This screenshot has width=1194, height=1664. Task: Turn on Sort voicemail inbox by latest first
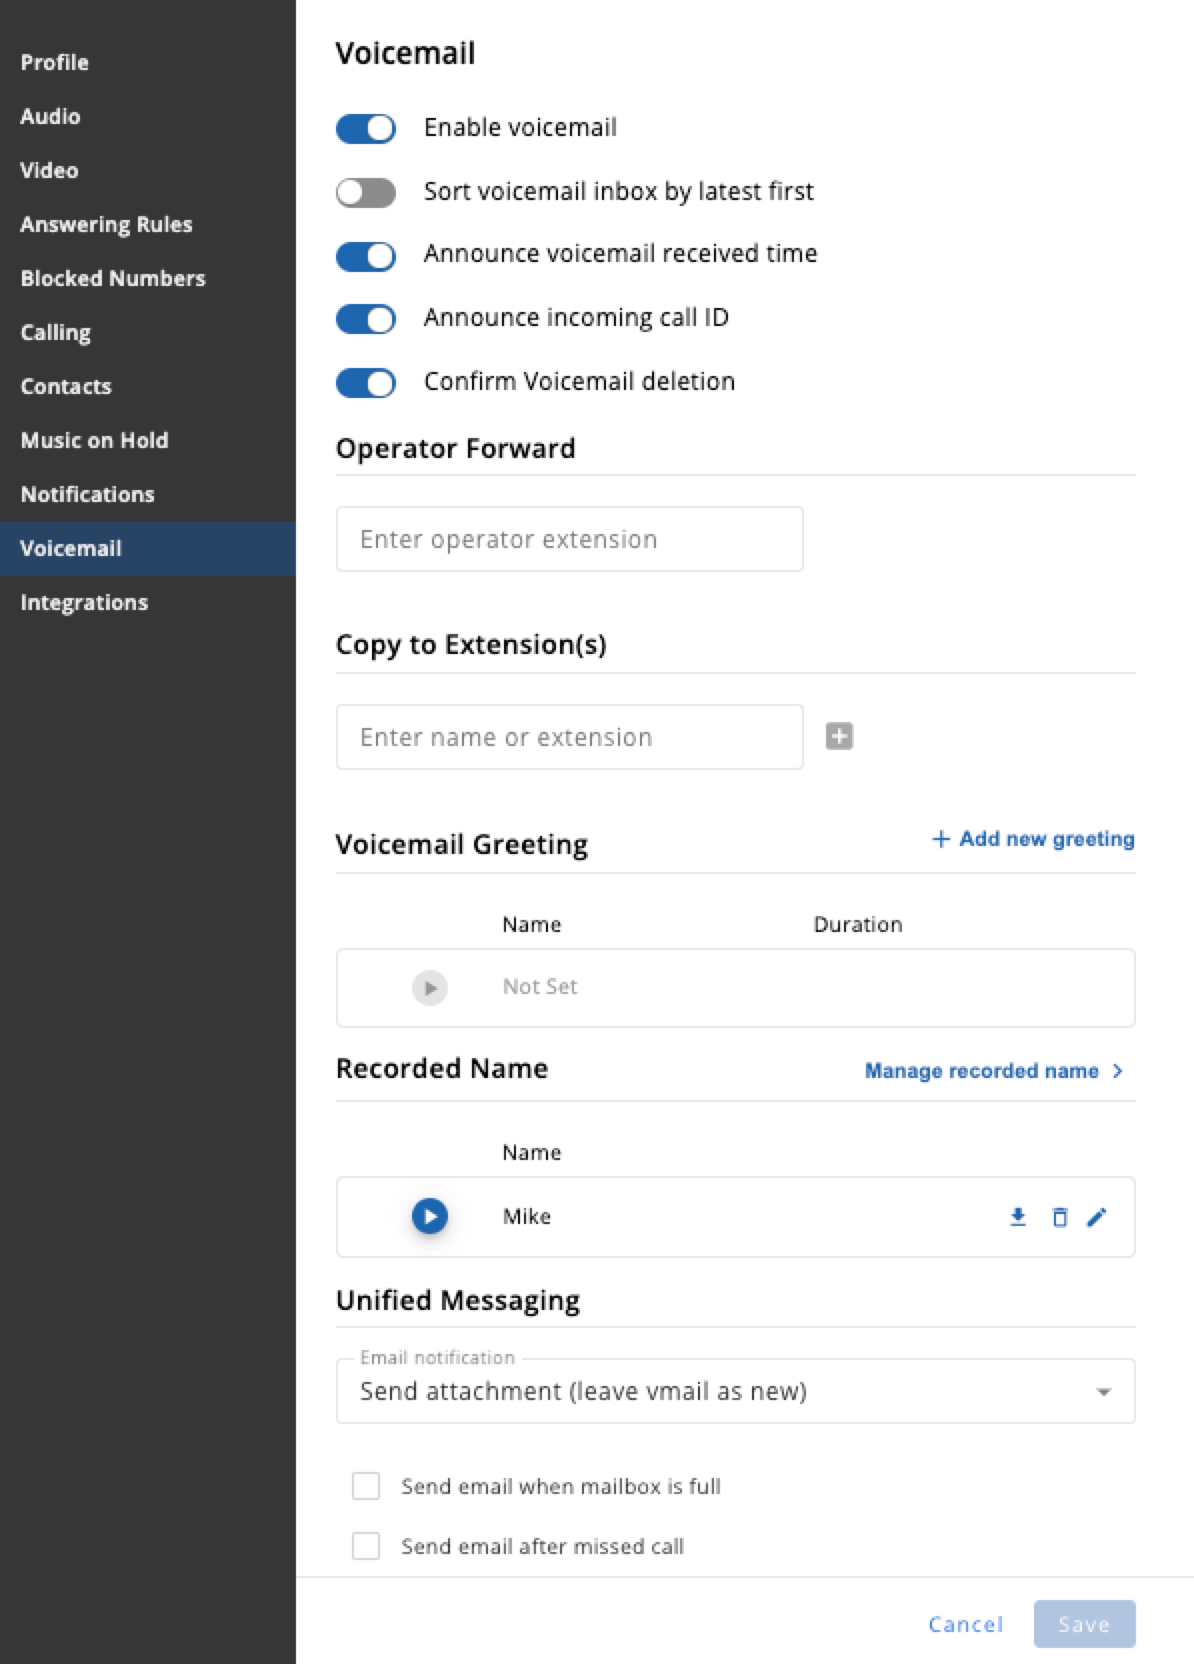(x=366, y=192)
